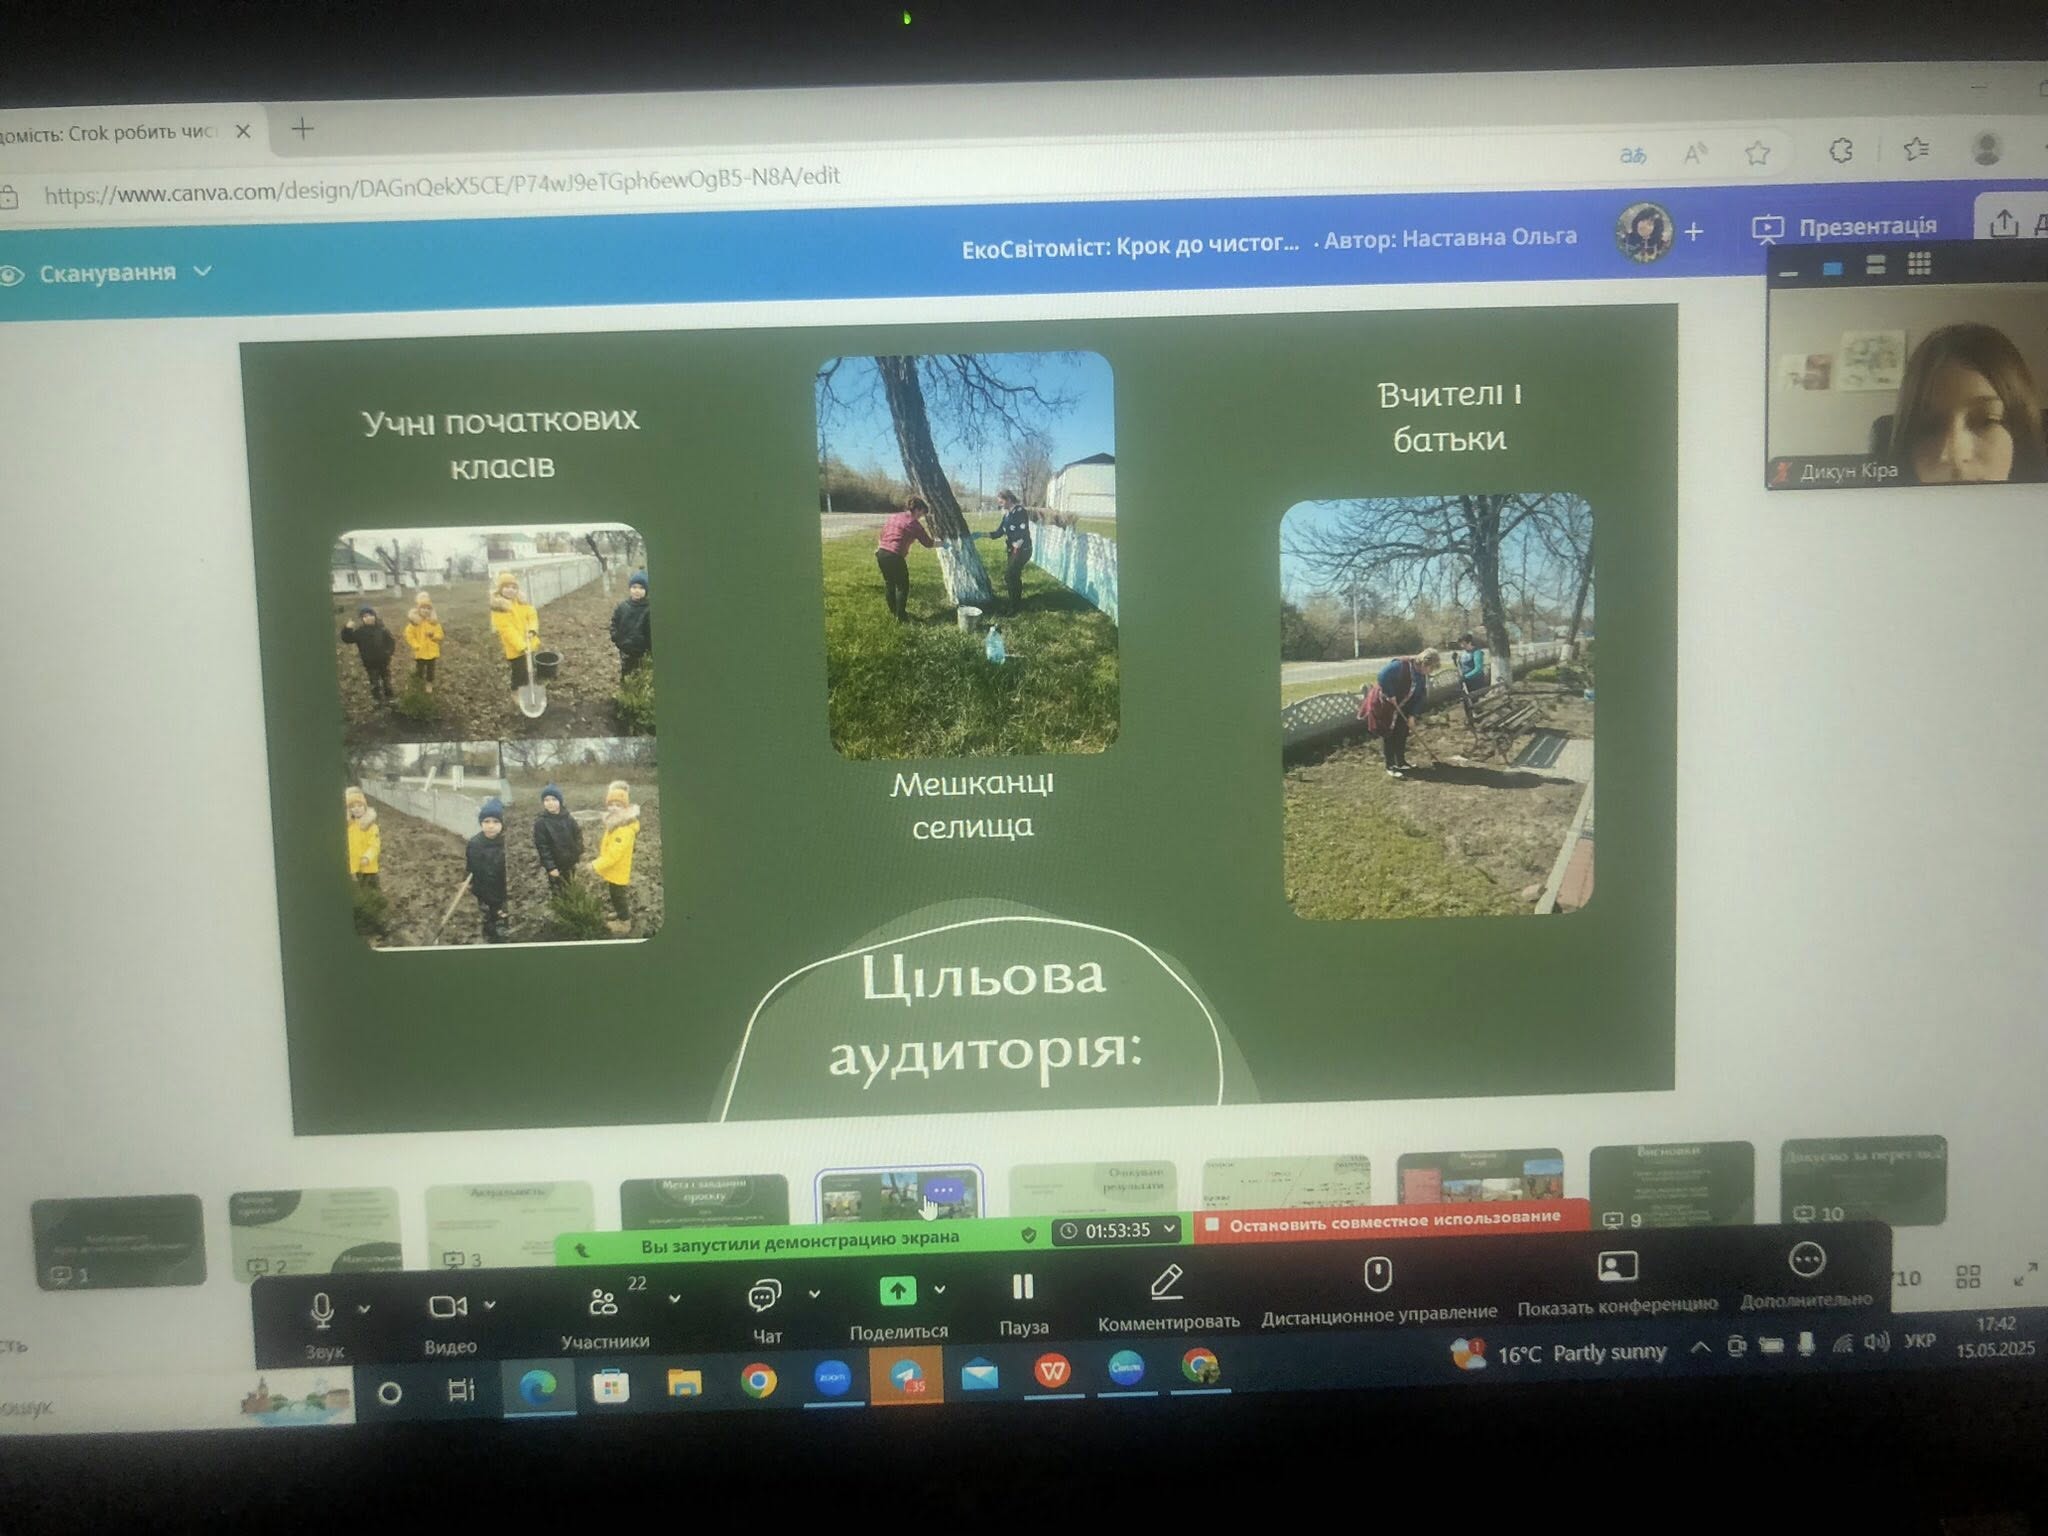Open File Explorer from the taskbar
The image size is (2048, 1536).
tap(684, 1383)
